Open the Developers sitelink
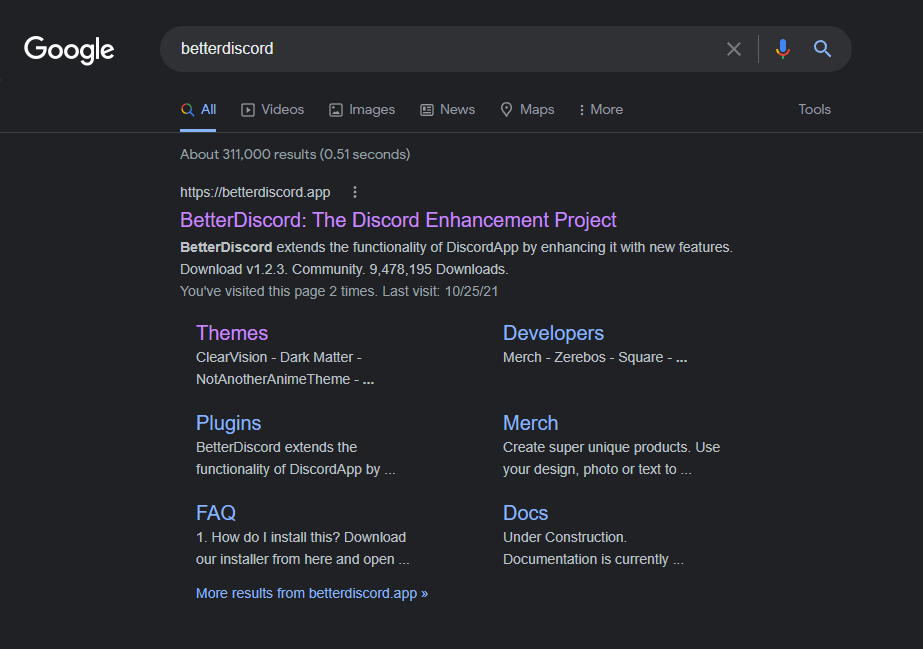The image size is (923, 649). pos(553,333)
